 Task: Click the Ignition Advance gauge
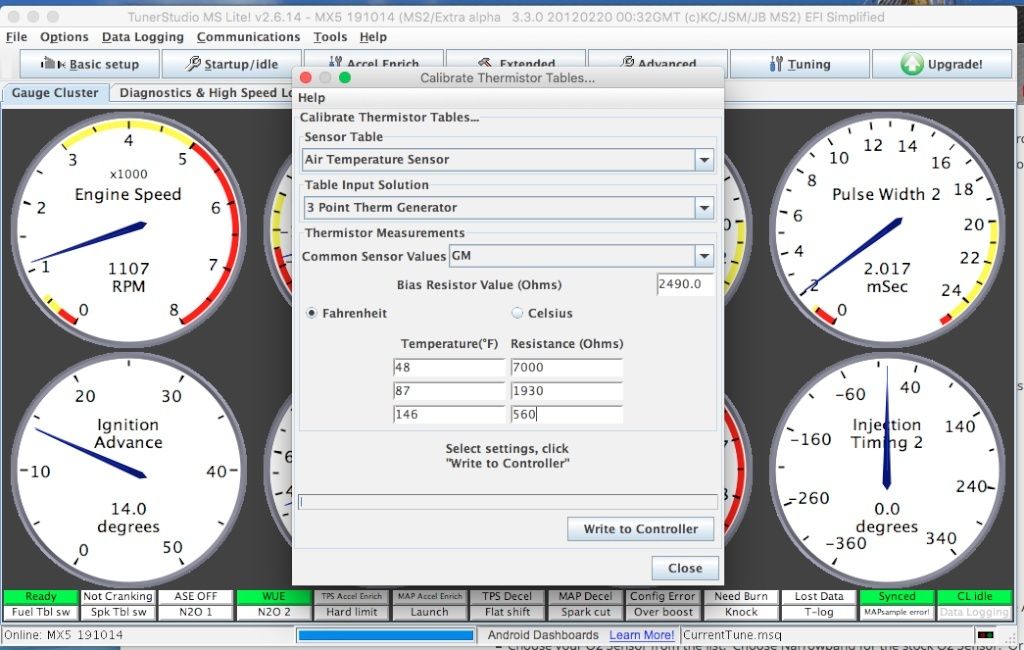point(128,470)
